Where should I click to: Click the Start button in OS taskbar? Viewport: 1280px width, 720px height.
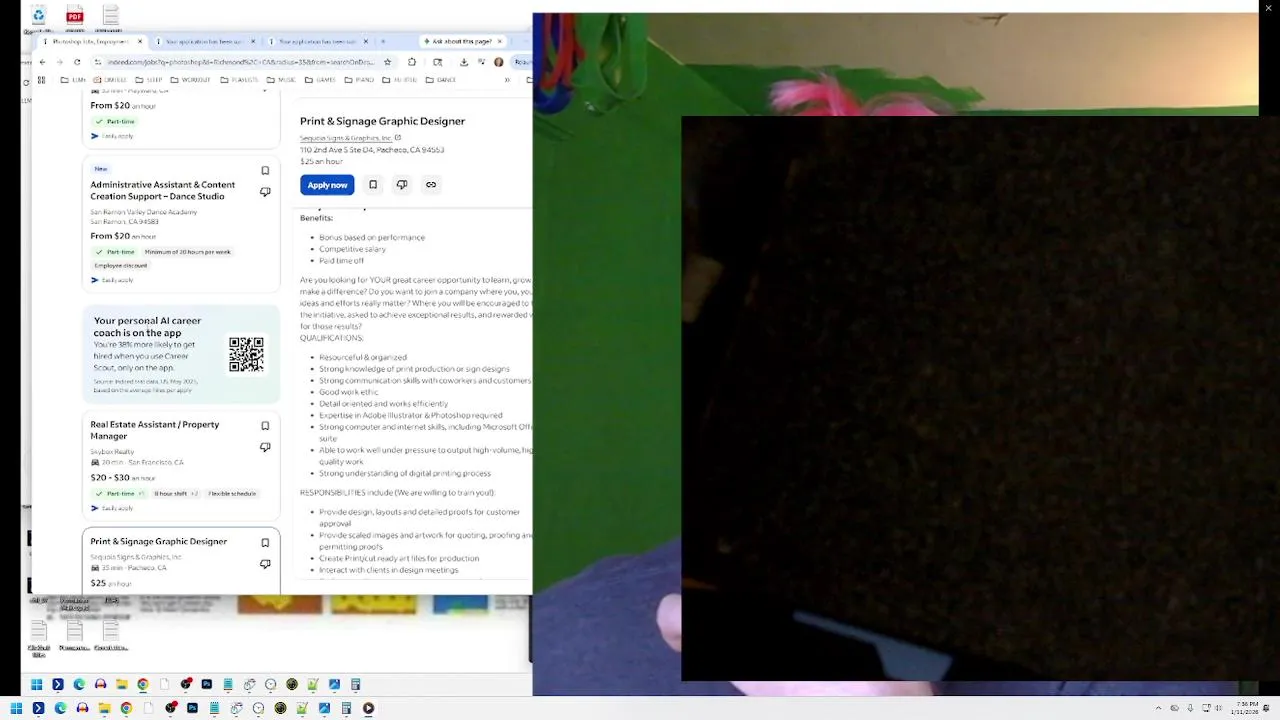[16, 708]
